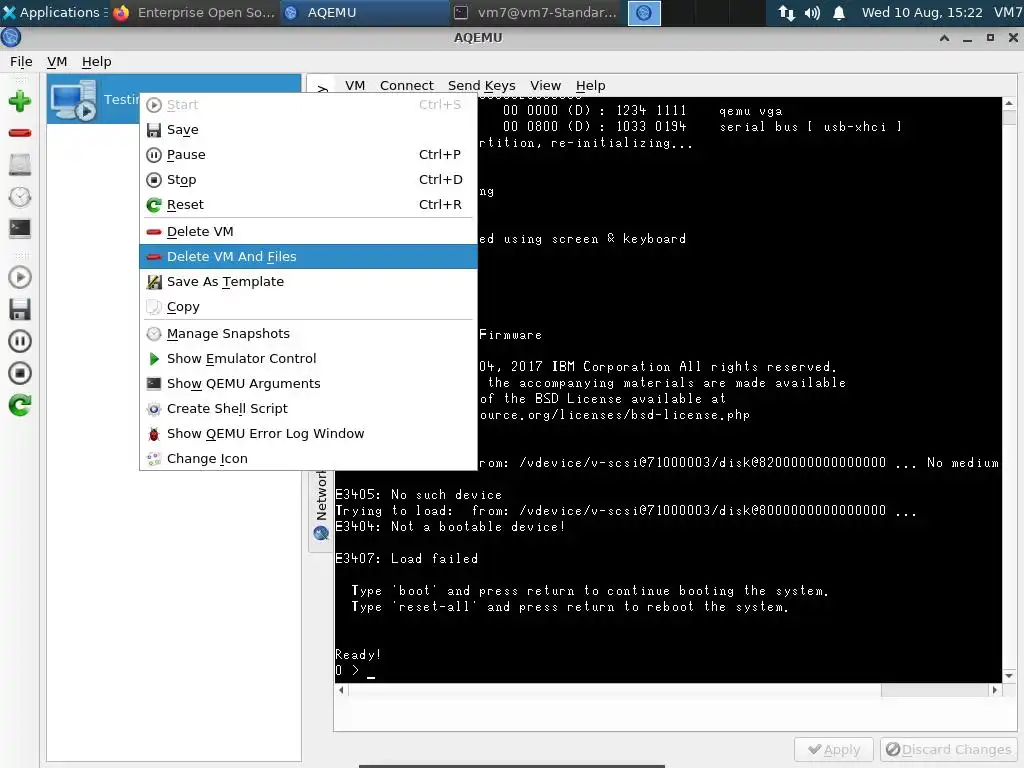Choose Save in the context menu

tap(308, 130)
